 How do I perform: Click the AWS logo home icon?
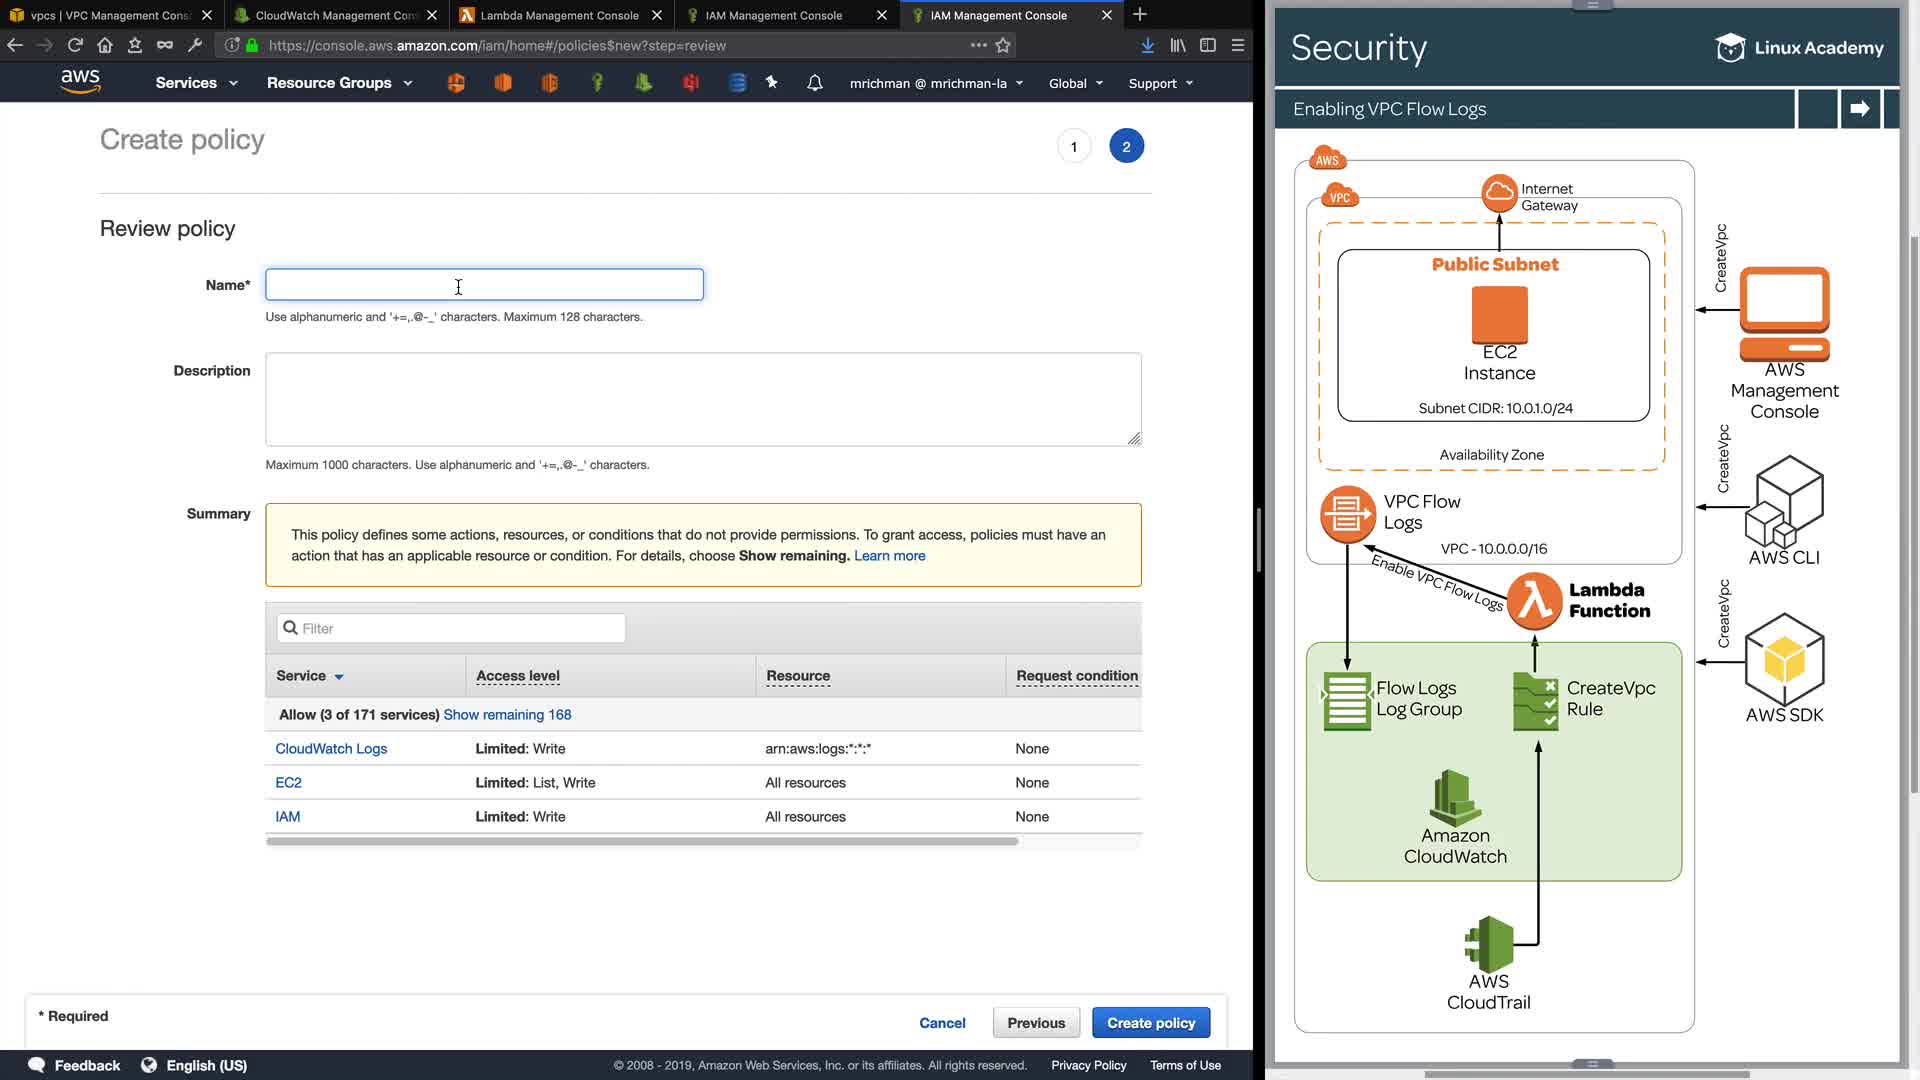click(80, 82)
